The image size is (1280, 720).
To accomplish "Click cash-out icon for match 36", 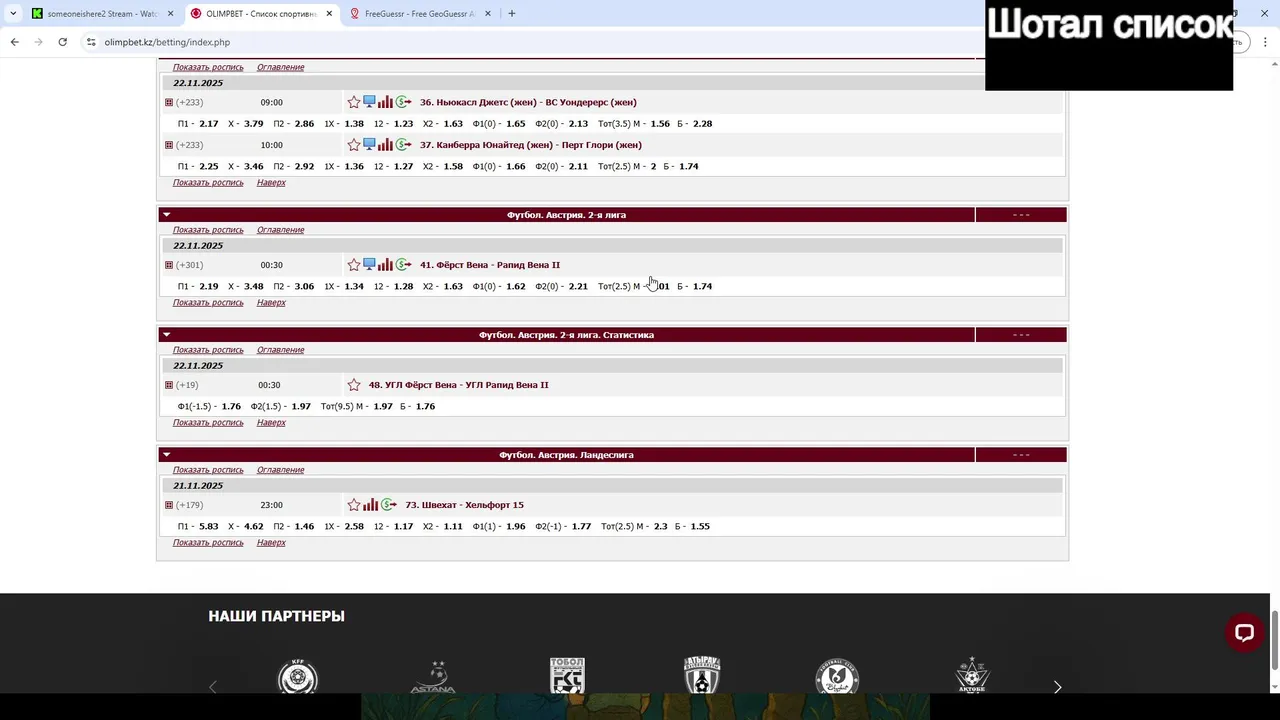I will tap(403, 102).
